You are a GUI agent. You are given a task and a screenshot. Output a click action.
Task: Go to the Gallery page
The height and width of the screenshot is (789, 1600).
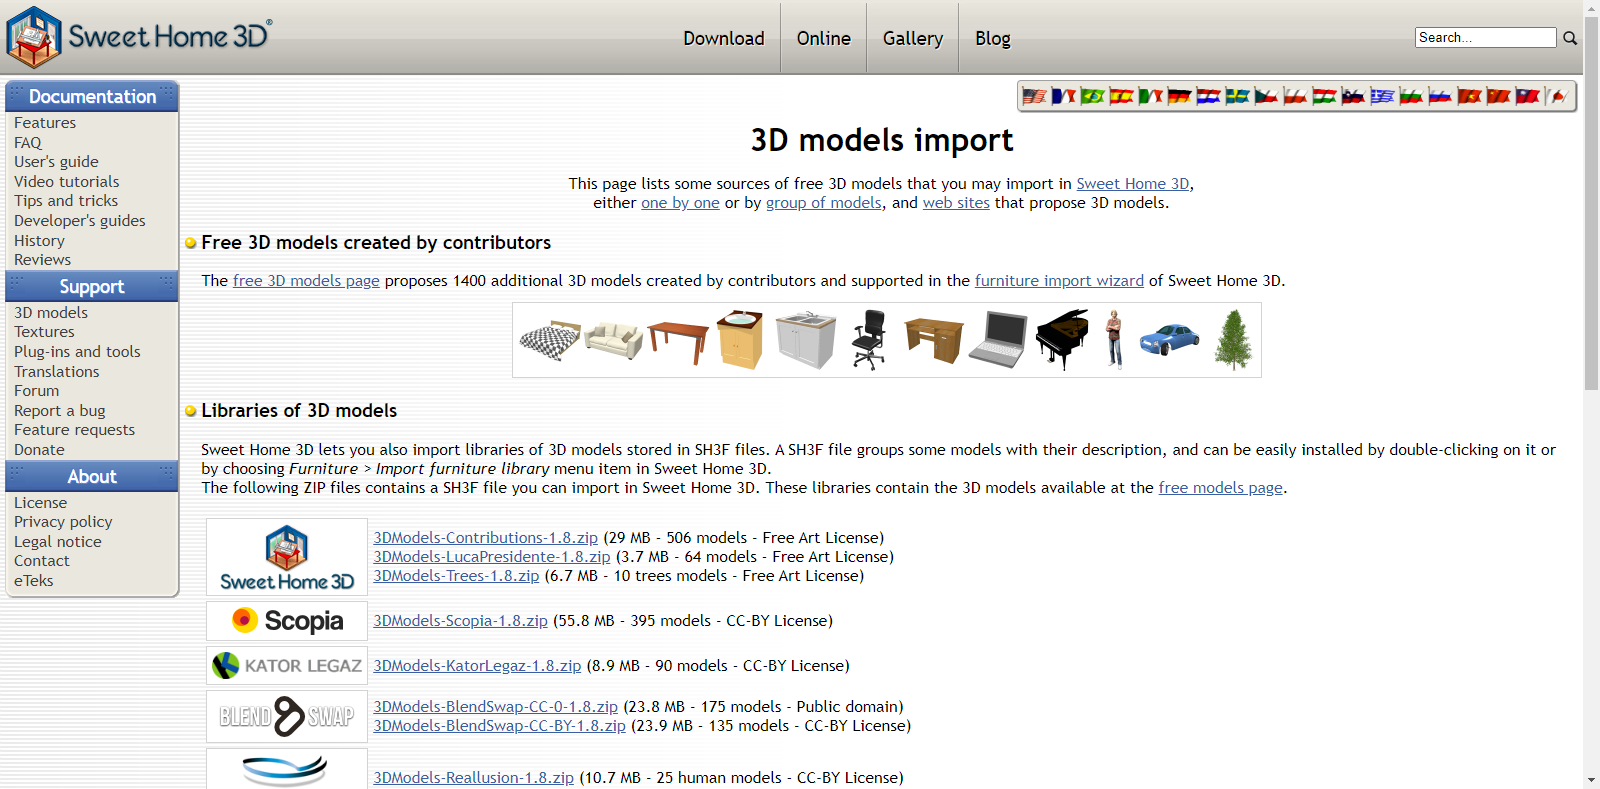tap(913, 38)
